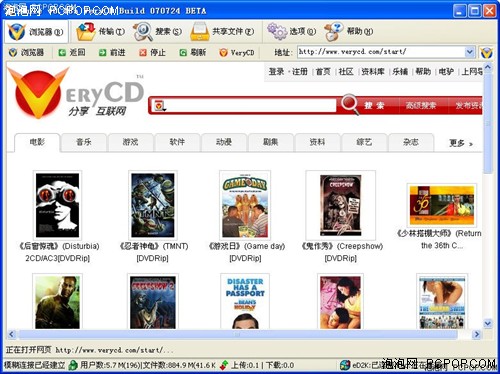Go back with the 返回 button

(72, 52)
